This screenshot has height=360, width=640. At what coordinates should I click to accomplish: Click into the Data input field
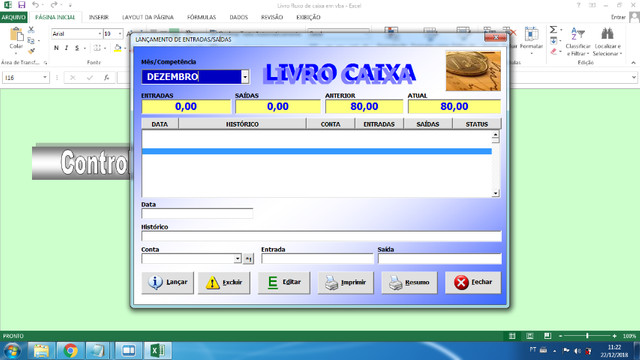coord(197,213)
